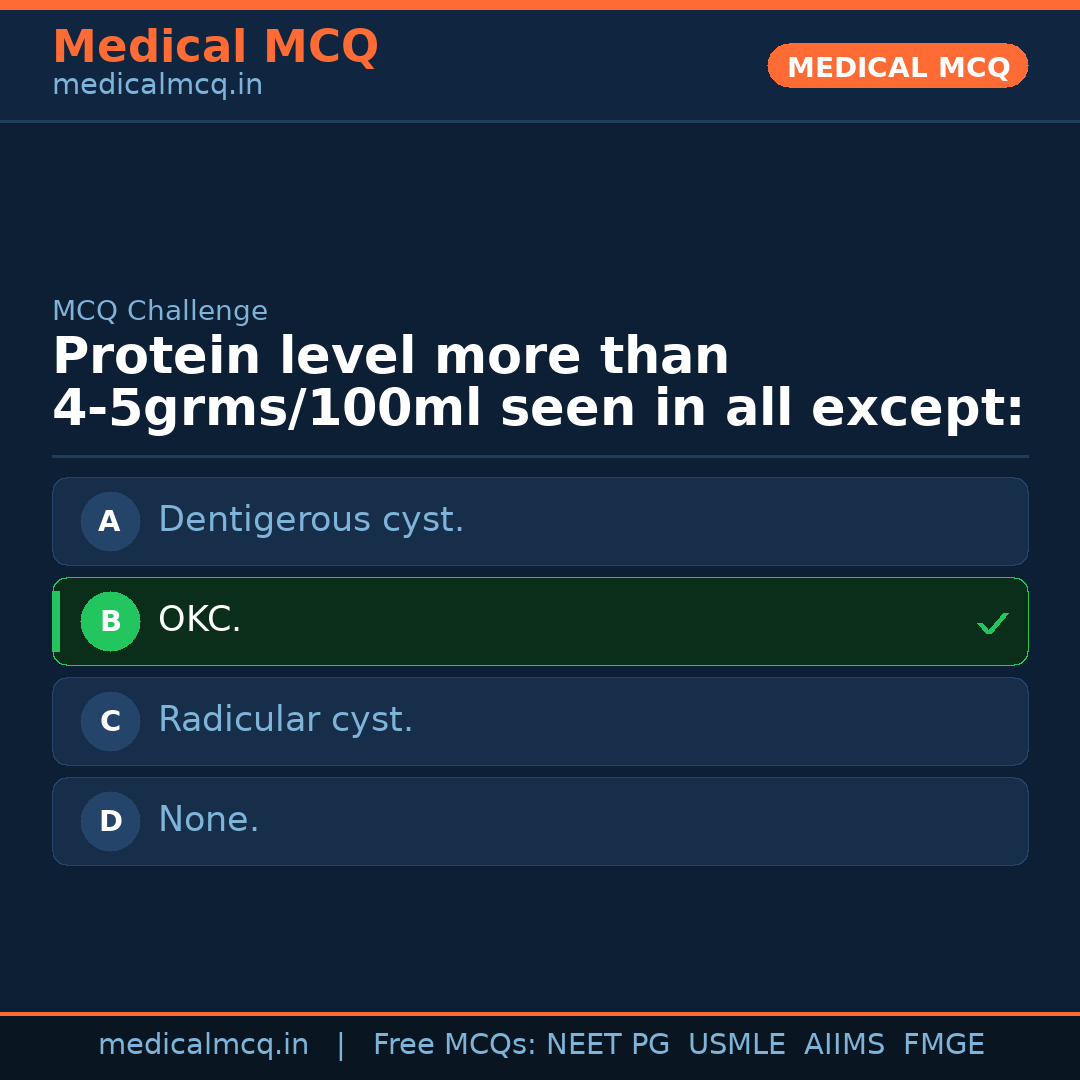Click the "MCQ Challenge" label
Viewport: 1080px width, 1080px height.
(160, 312)
